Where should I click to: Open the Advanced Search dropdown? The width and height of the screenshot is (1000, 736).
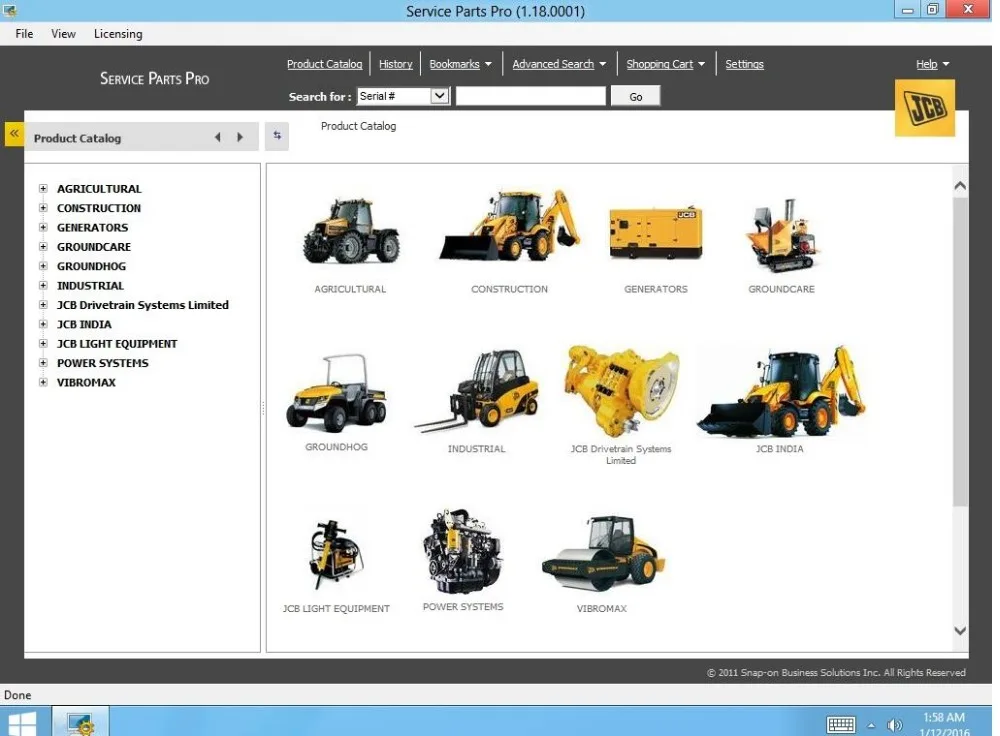click(x=559, y=64)
